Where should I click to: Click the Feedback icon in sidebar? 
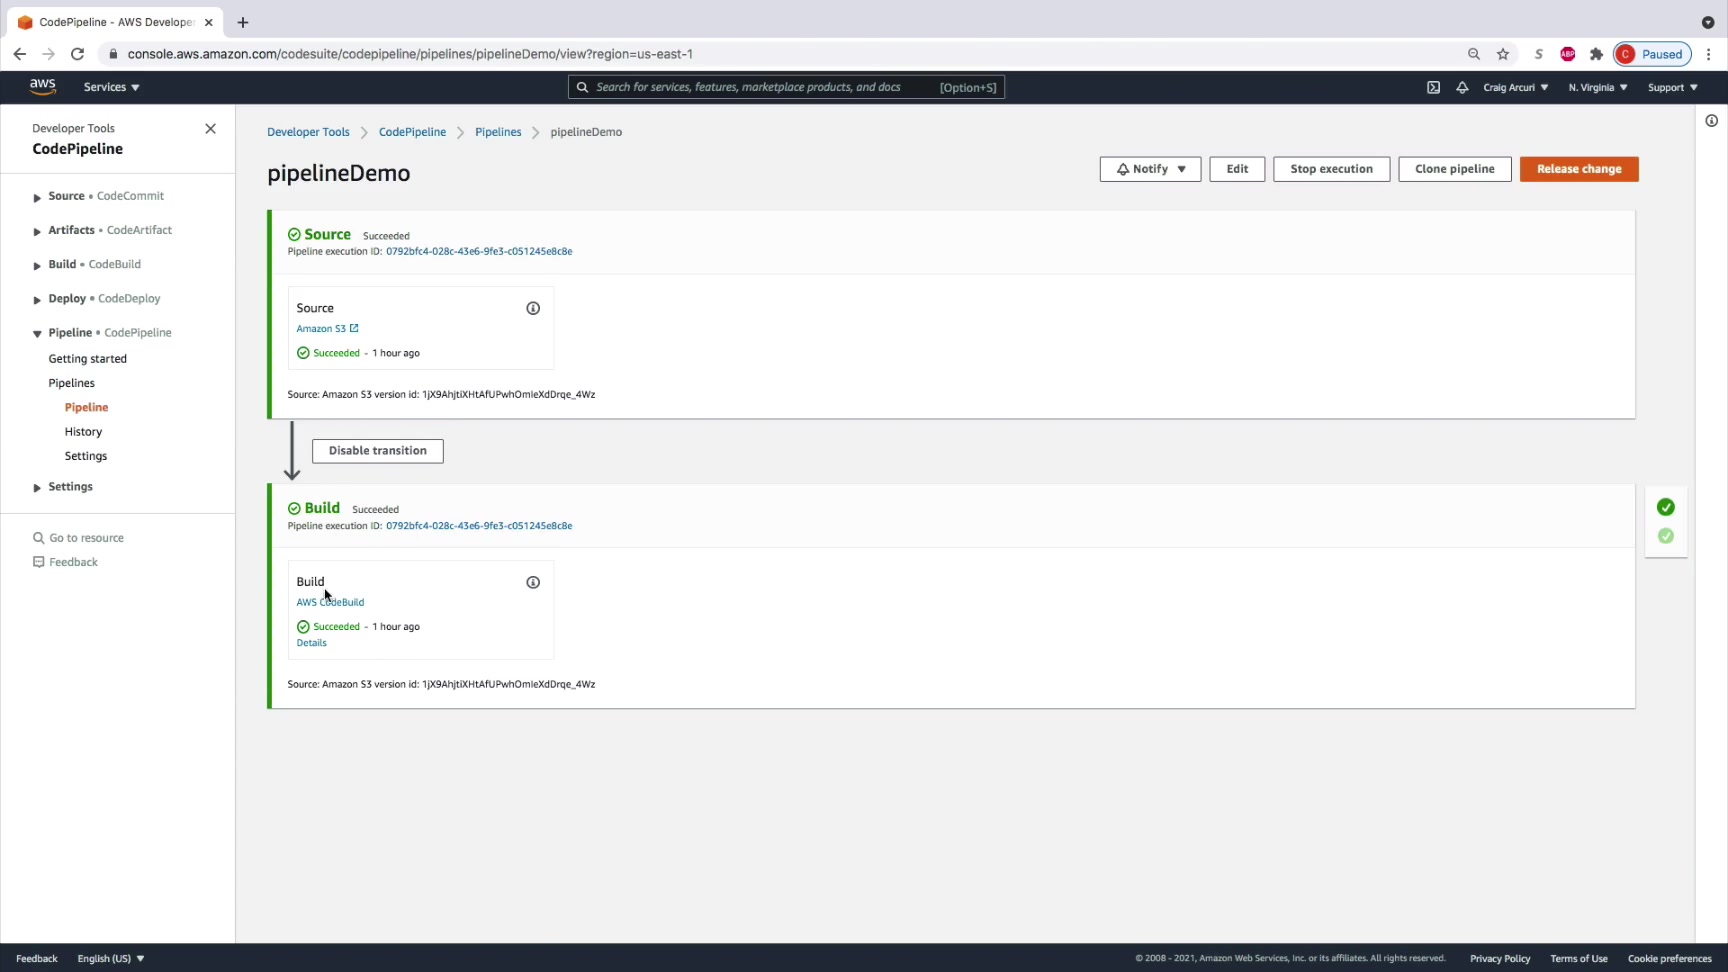point(38,562)
